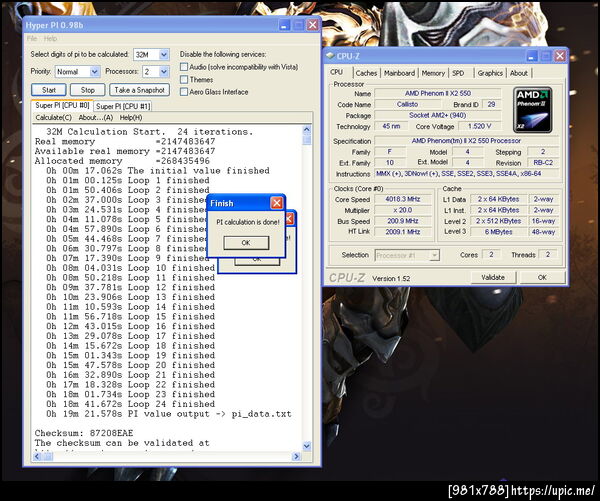Click the Bus Speed value 200.9 MHz
600x501 pixels.
(403, 221)
